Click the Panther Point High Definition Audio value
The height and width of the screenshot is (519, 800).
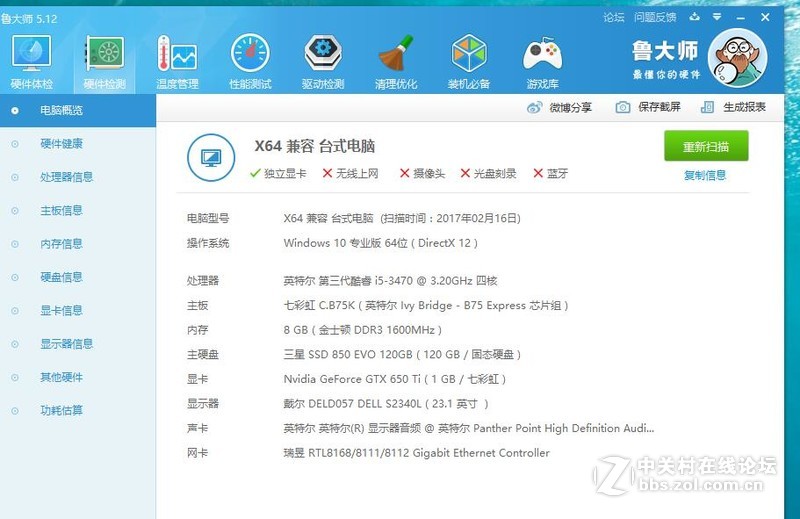(469, 428)
